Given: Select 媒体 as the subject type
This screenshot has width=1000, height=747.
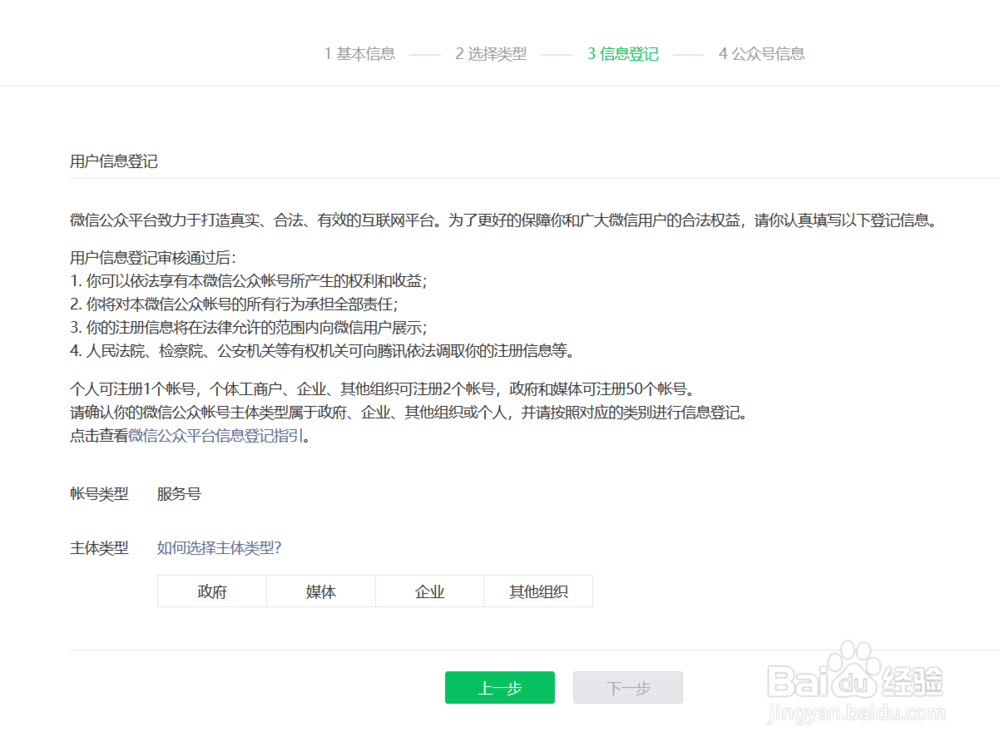Looking at the screenshot, I should click(321, 591).
